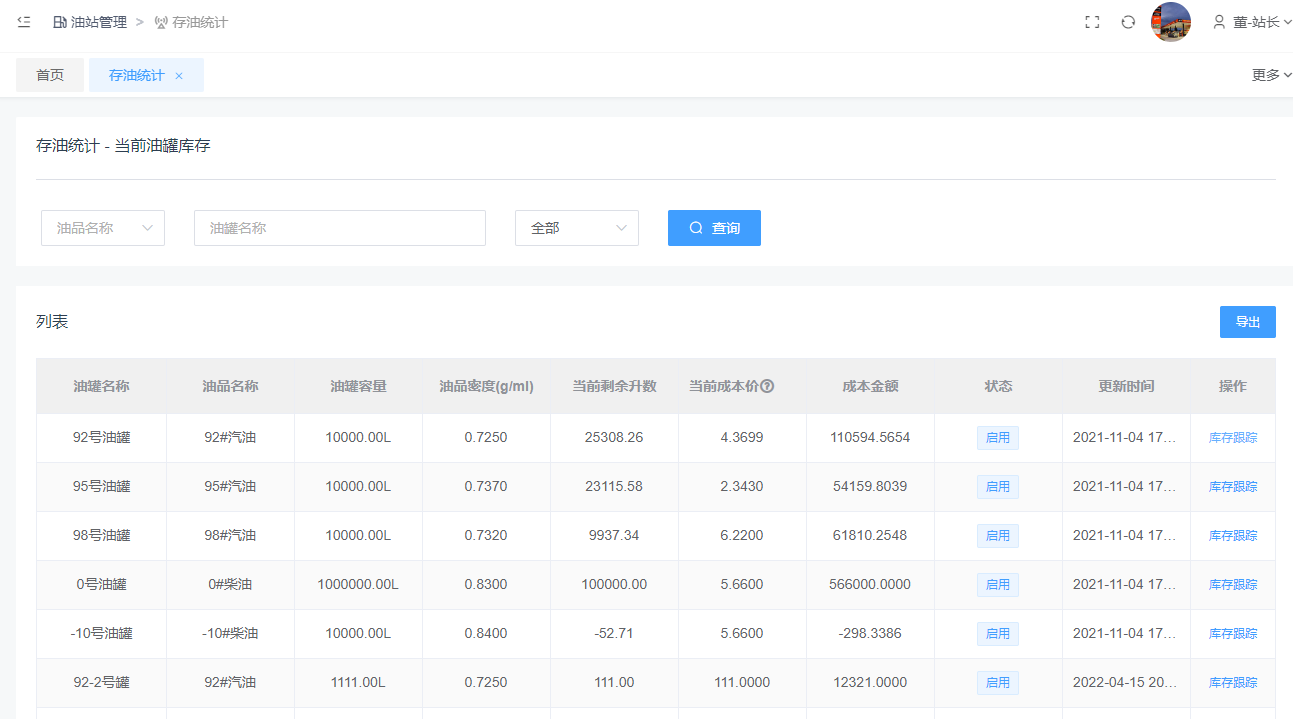Open 库存跟踪 for -10号油罐
The width and height of the screenshot is (1293, 719).
[1233, 634]
